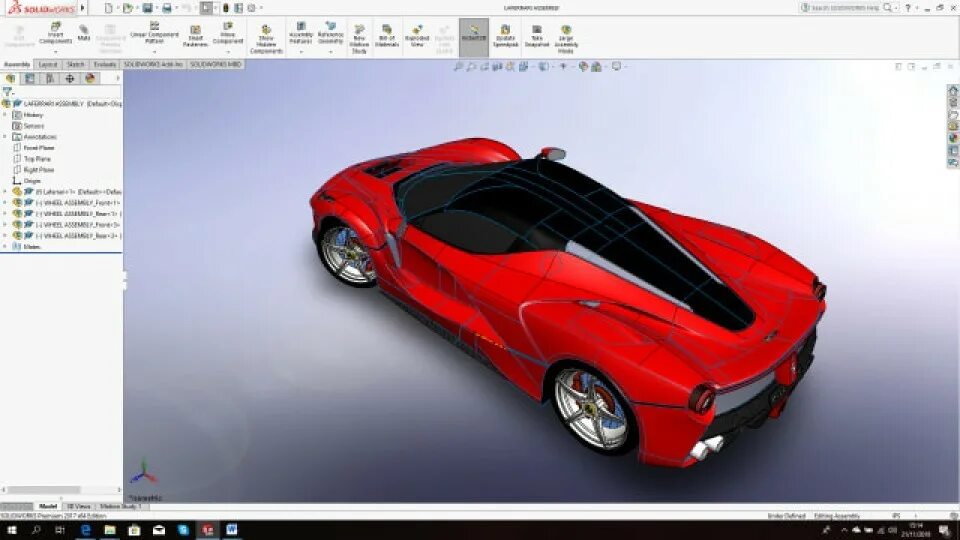Toggle the Instant3D button
The image size is (960, 540).
(474, 36)
